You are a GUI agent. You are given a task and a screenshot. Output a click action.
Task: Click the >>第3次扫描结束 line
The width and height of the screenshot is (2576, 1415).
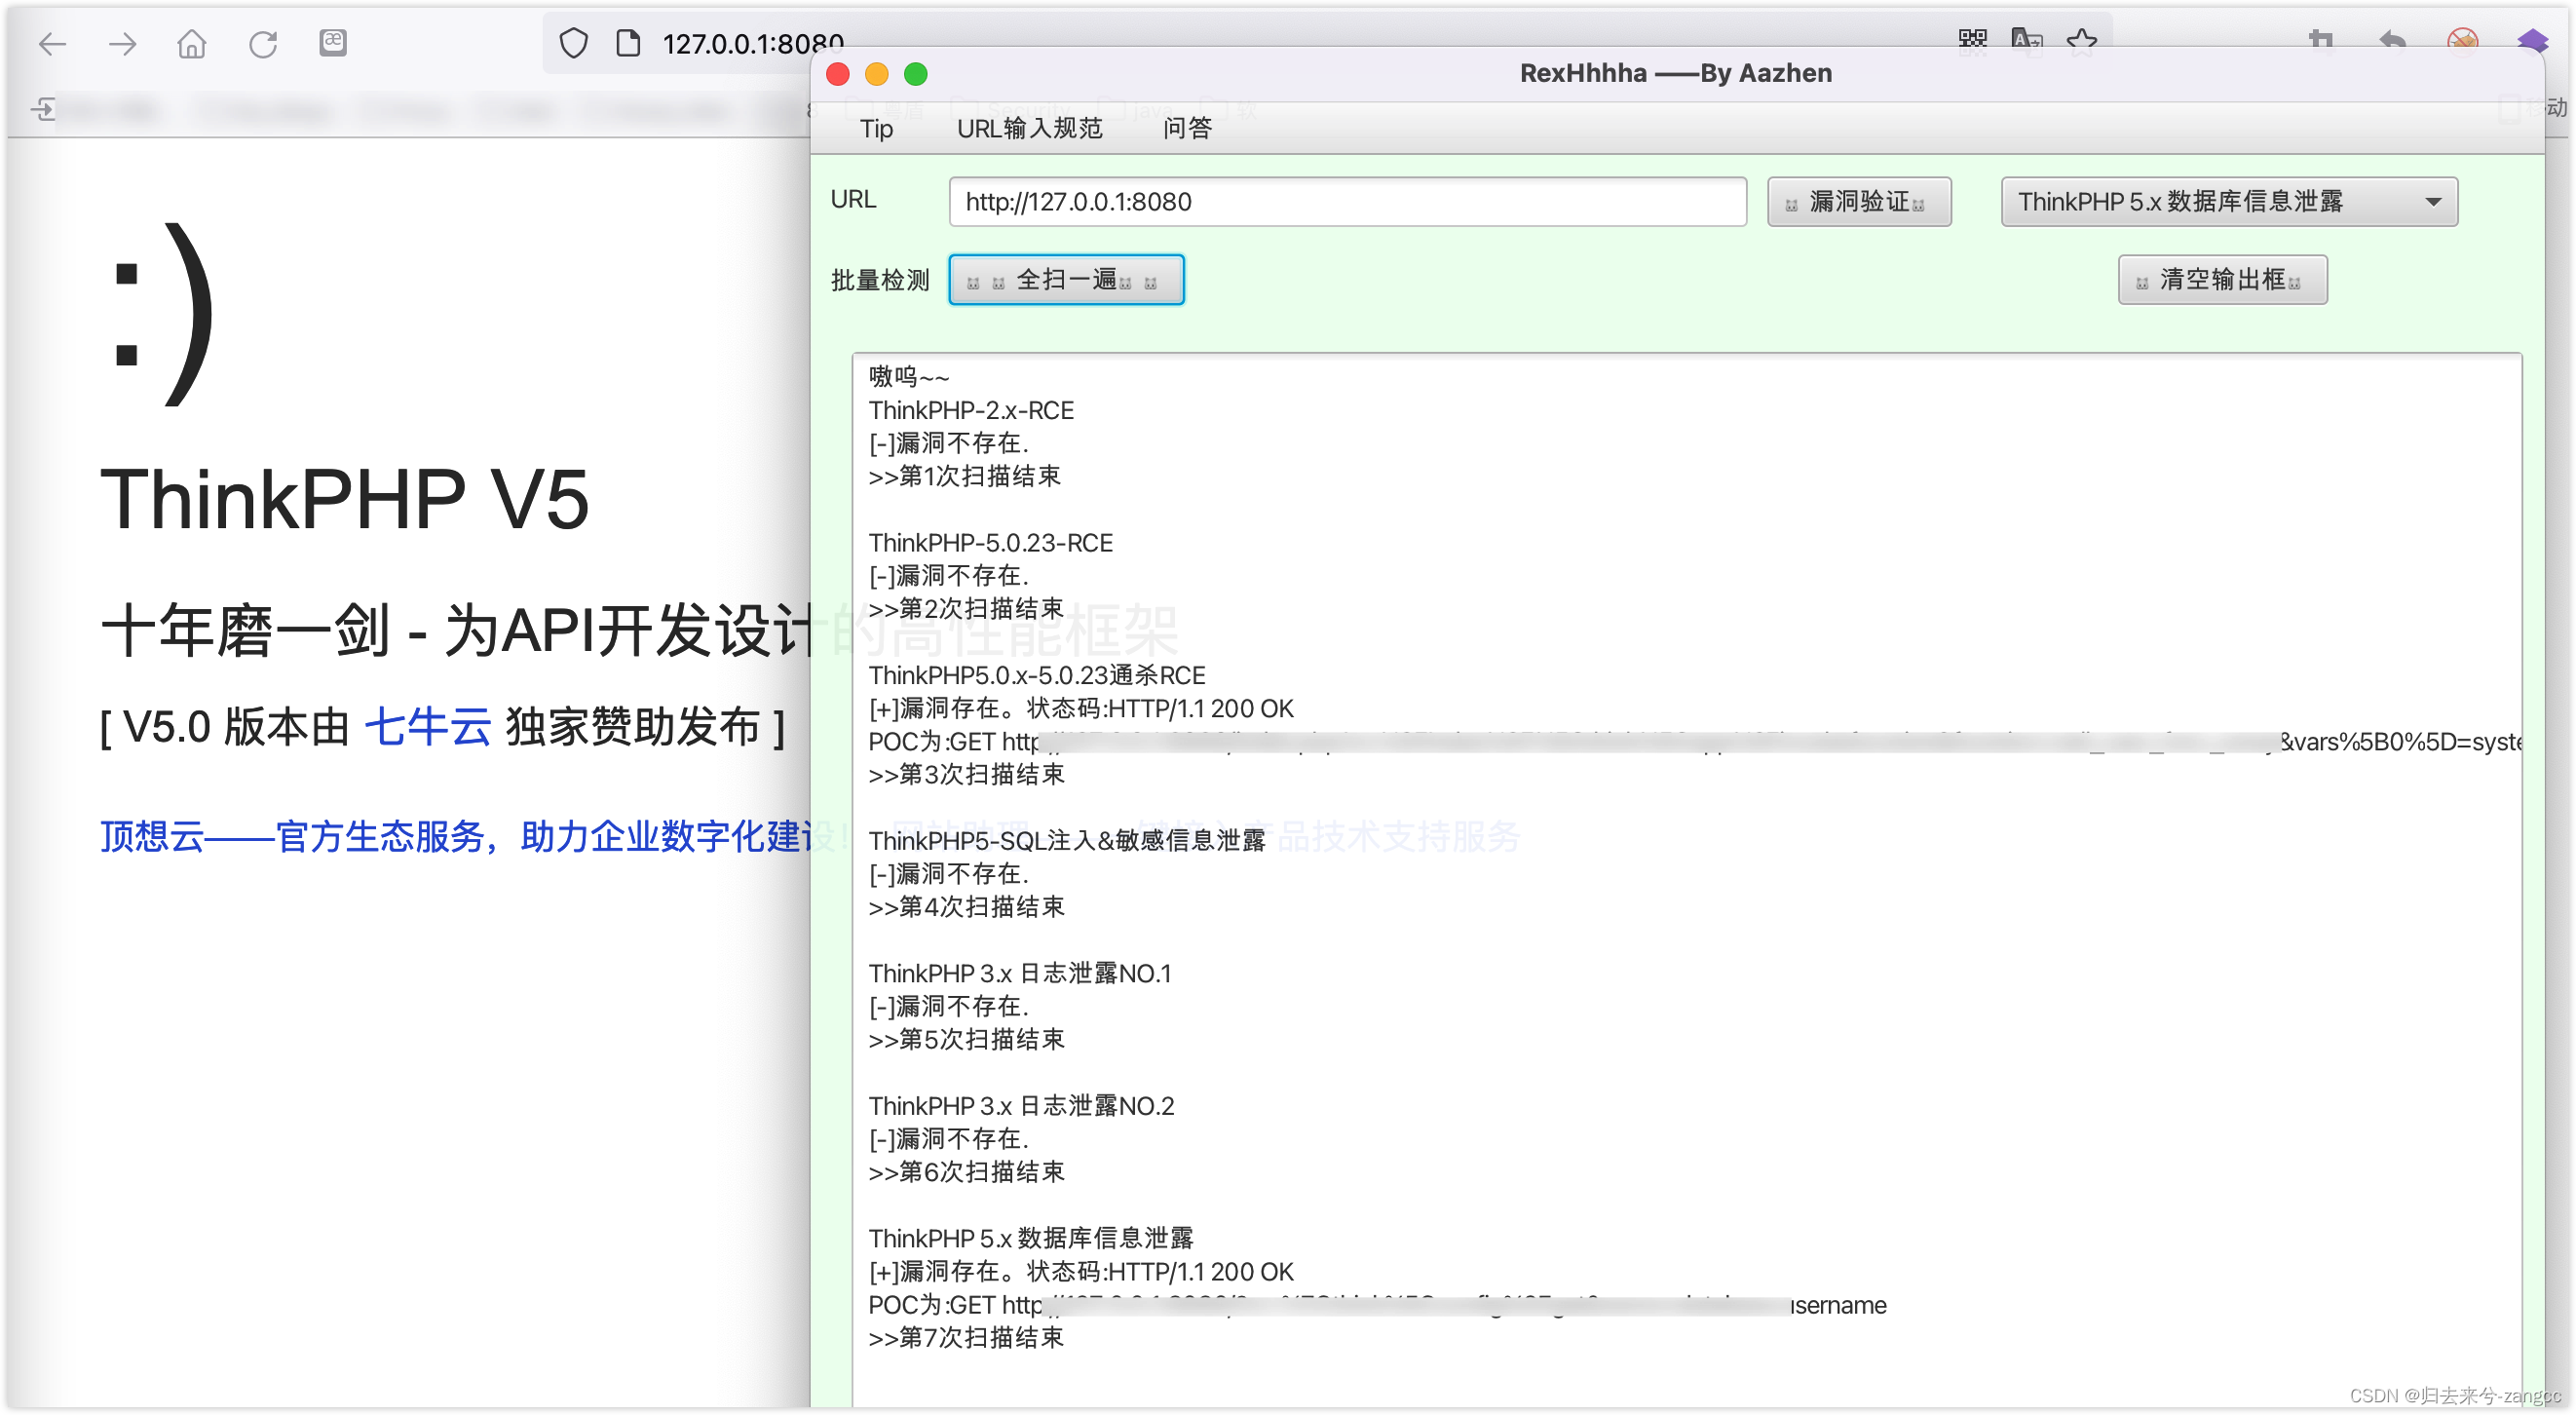(x=966, y=775)
